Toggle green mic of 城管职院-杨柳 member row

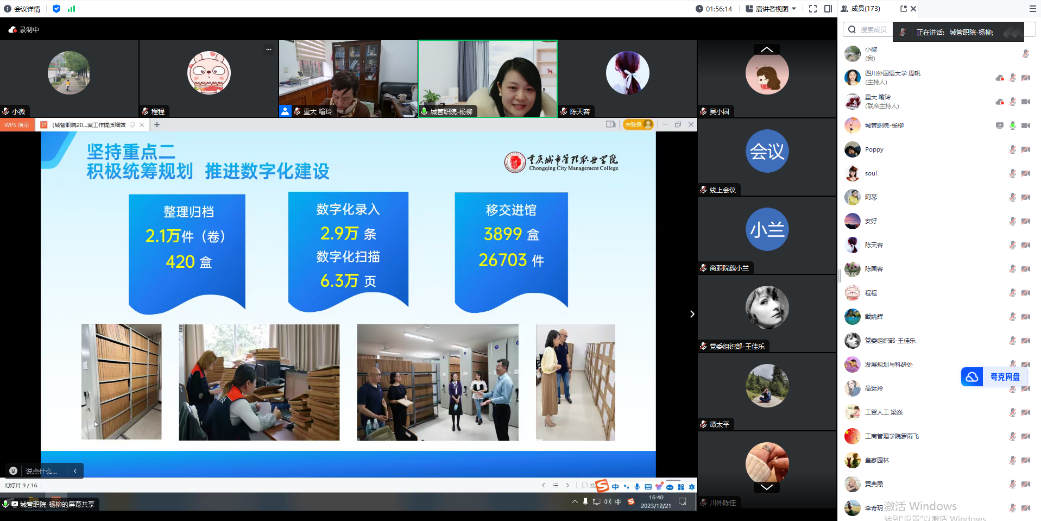tap(1012, 125)
